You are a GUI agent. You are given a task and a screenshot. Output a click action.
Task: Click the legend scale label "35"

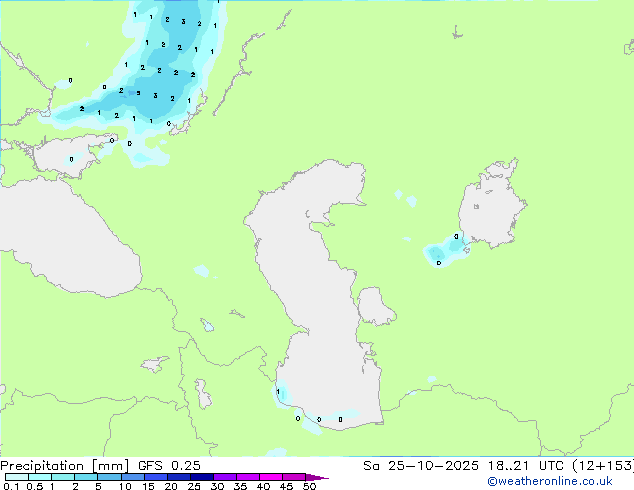(240, 486)
